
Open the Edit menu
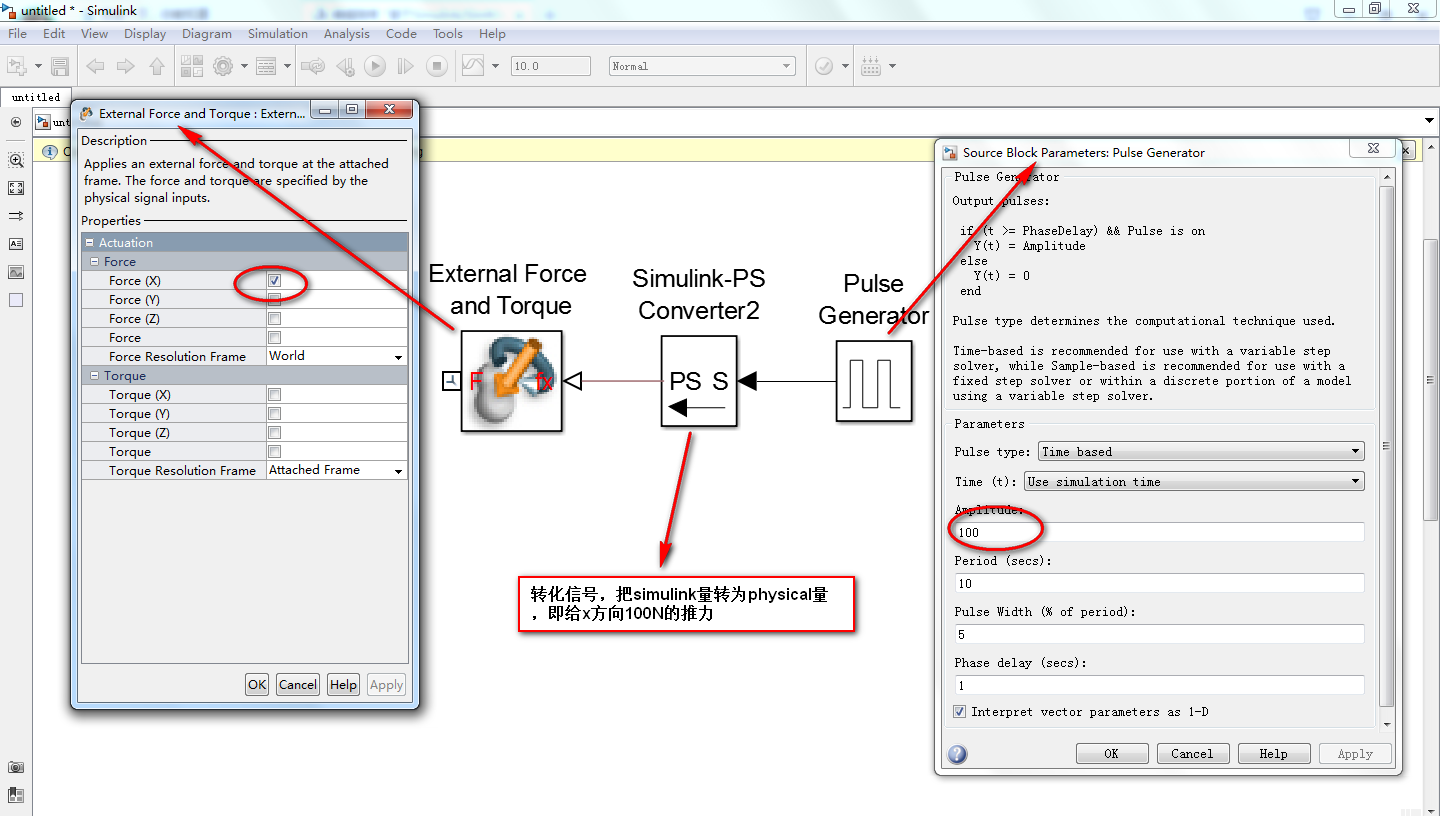click(54, 33)
